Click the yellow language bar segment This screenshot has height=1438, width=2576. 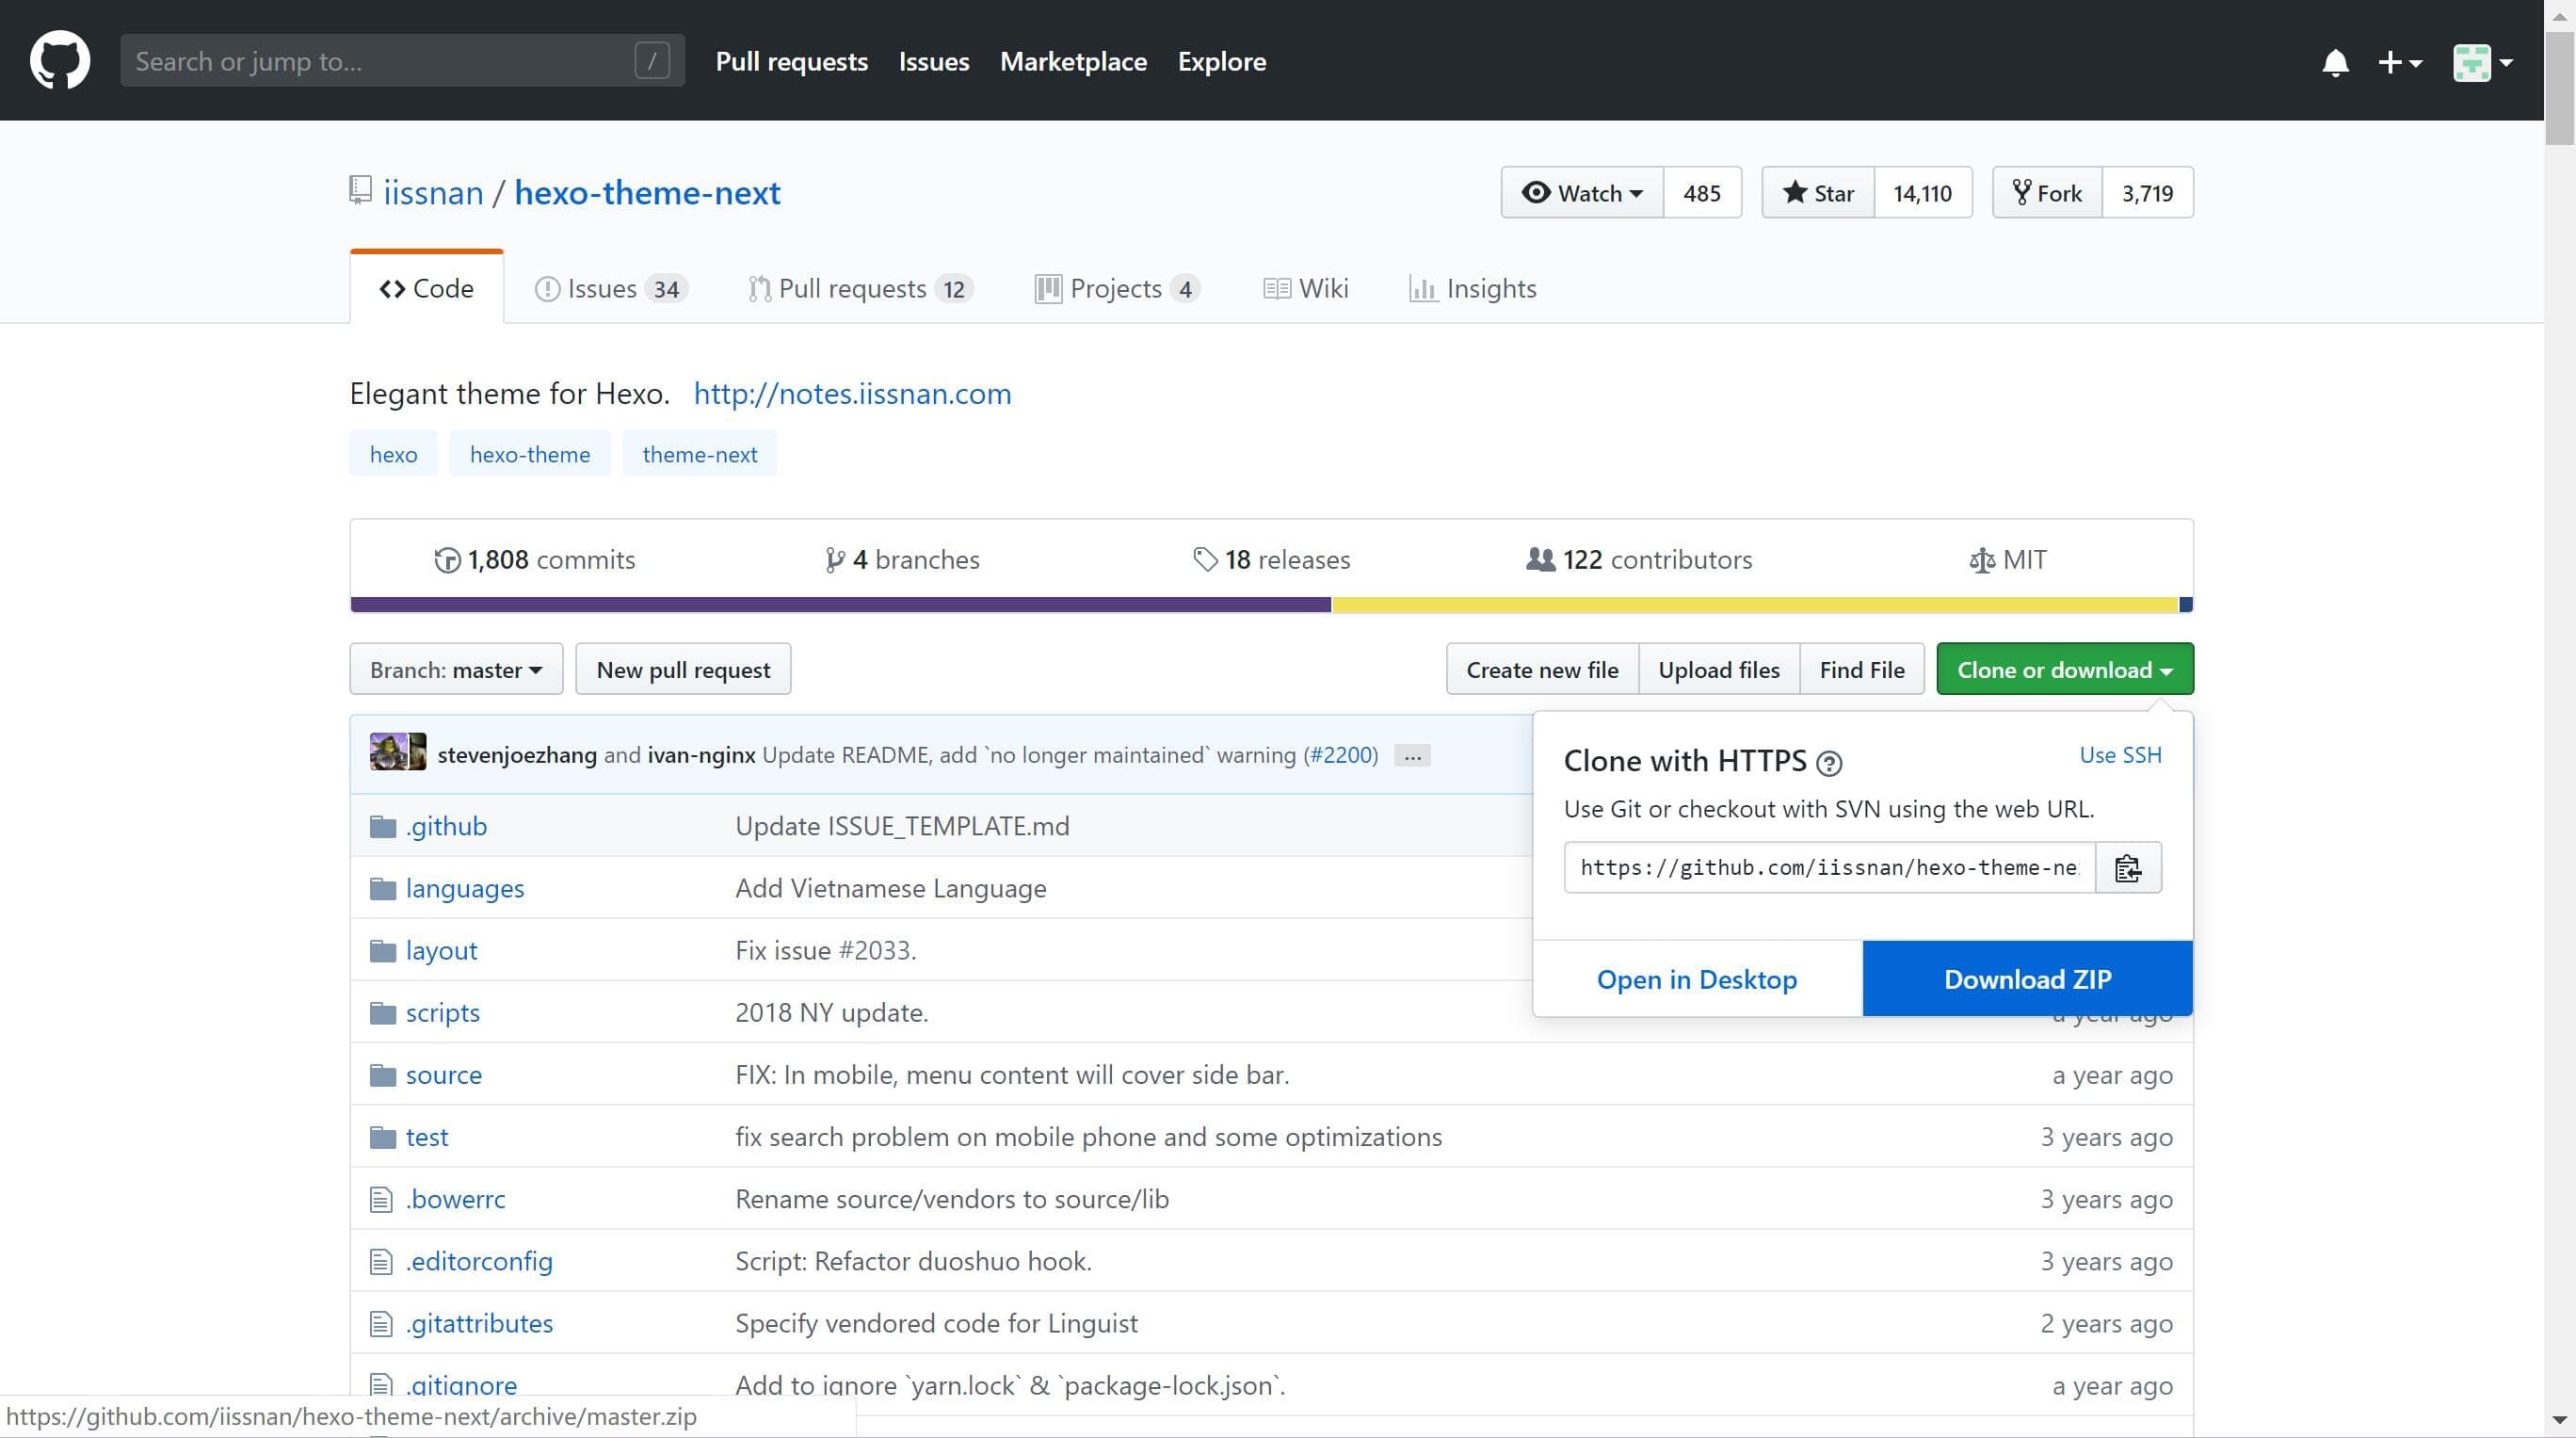(1754, 604)
